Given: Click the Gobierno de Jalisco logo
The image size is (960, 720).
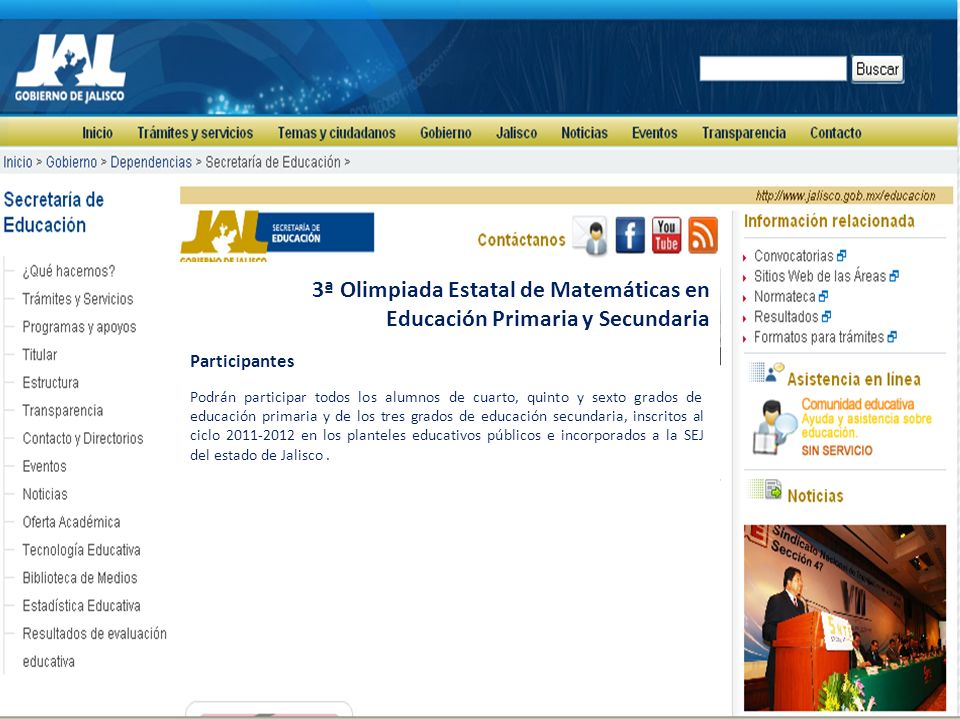Looking at the screenshot, I should (70, 68).
